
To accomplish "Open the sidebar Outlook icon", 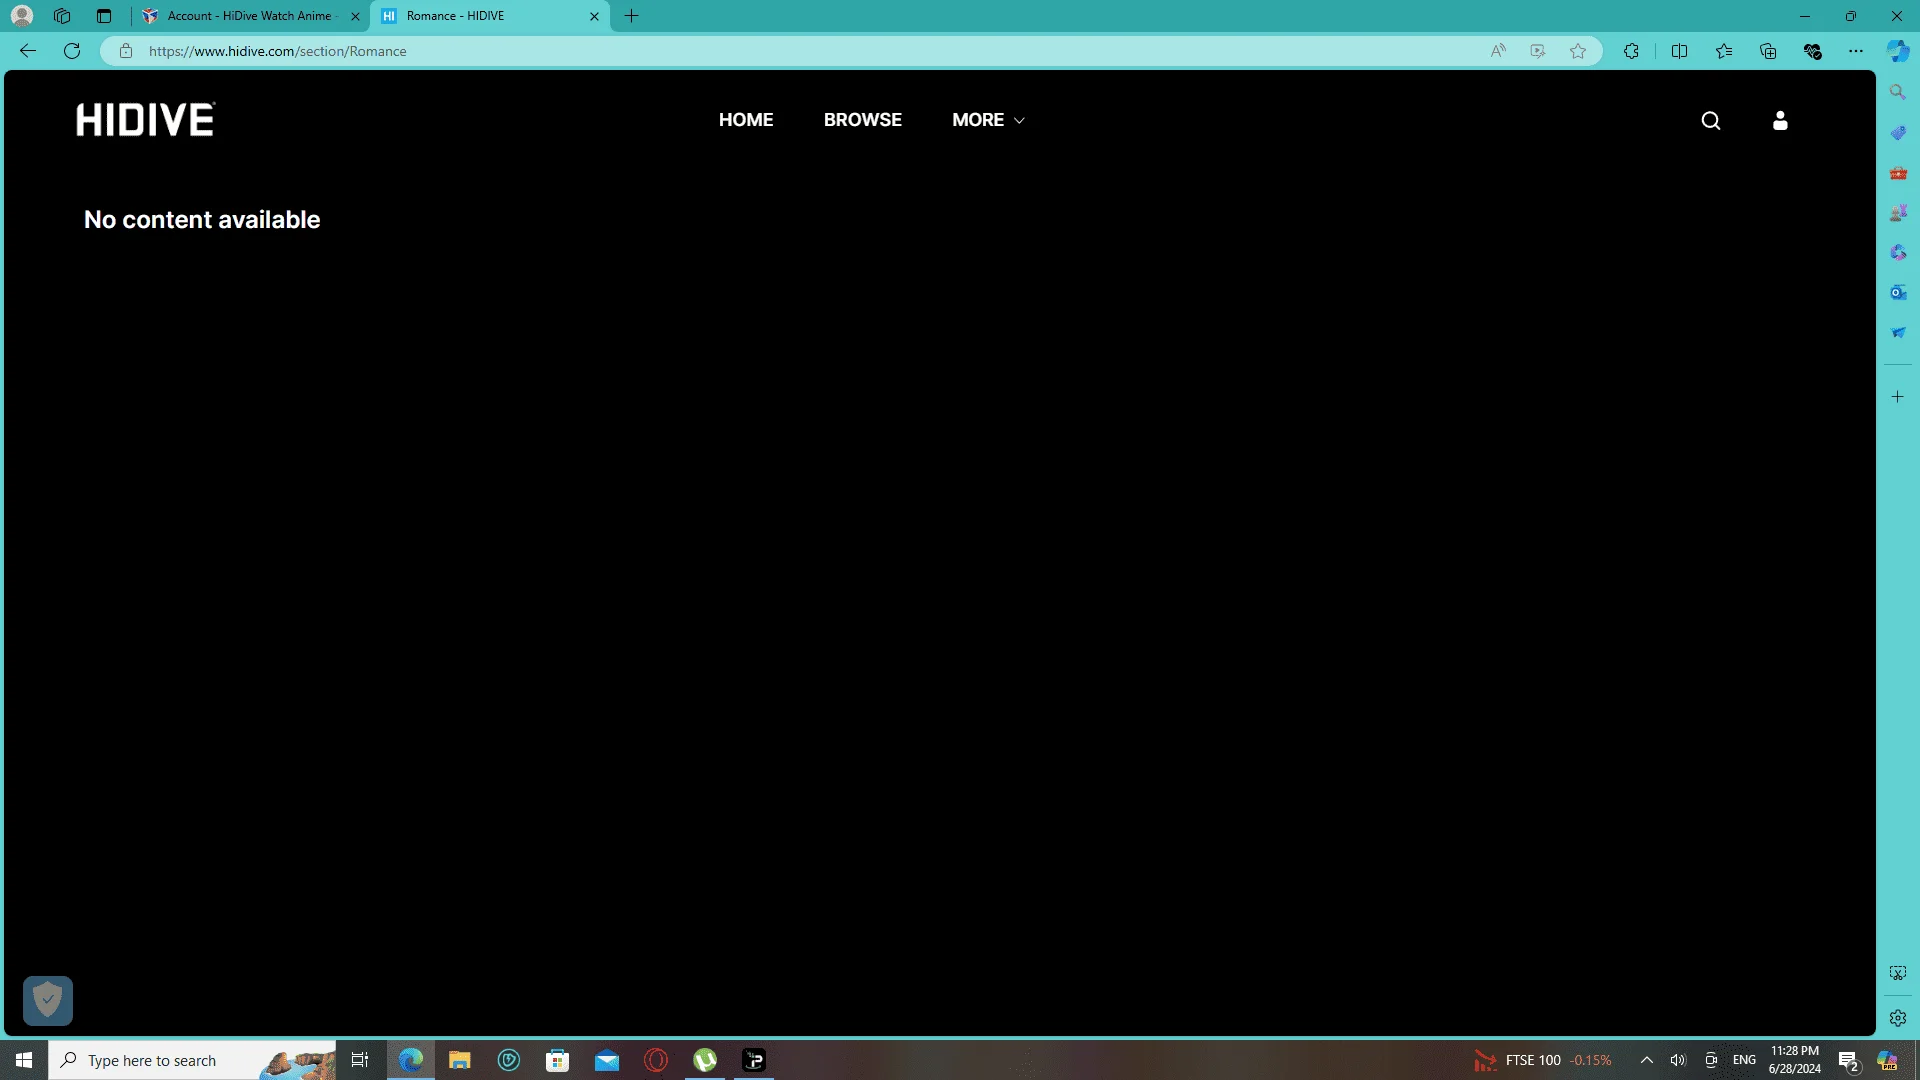I will [1898, 292].
